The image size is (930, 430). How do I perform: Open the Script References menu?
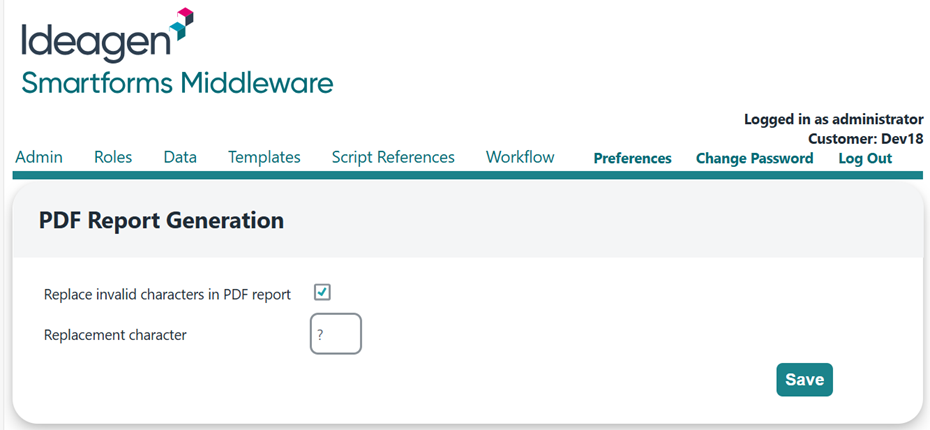393,157
